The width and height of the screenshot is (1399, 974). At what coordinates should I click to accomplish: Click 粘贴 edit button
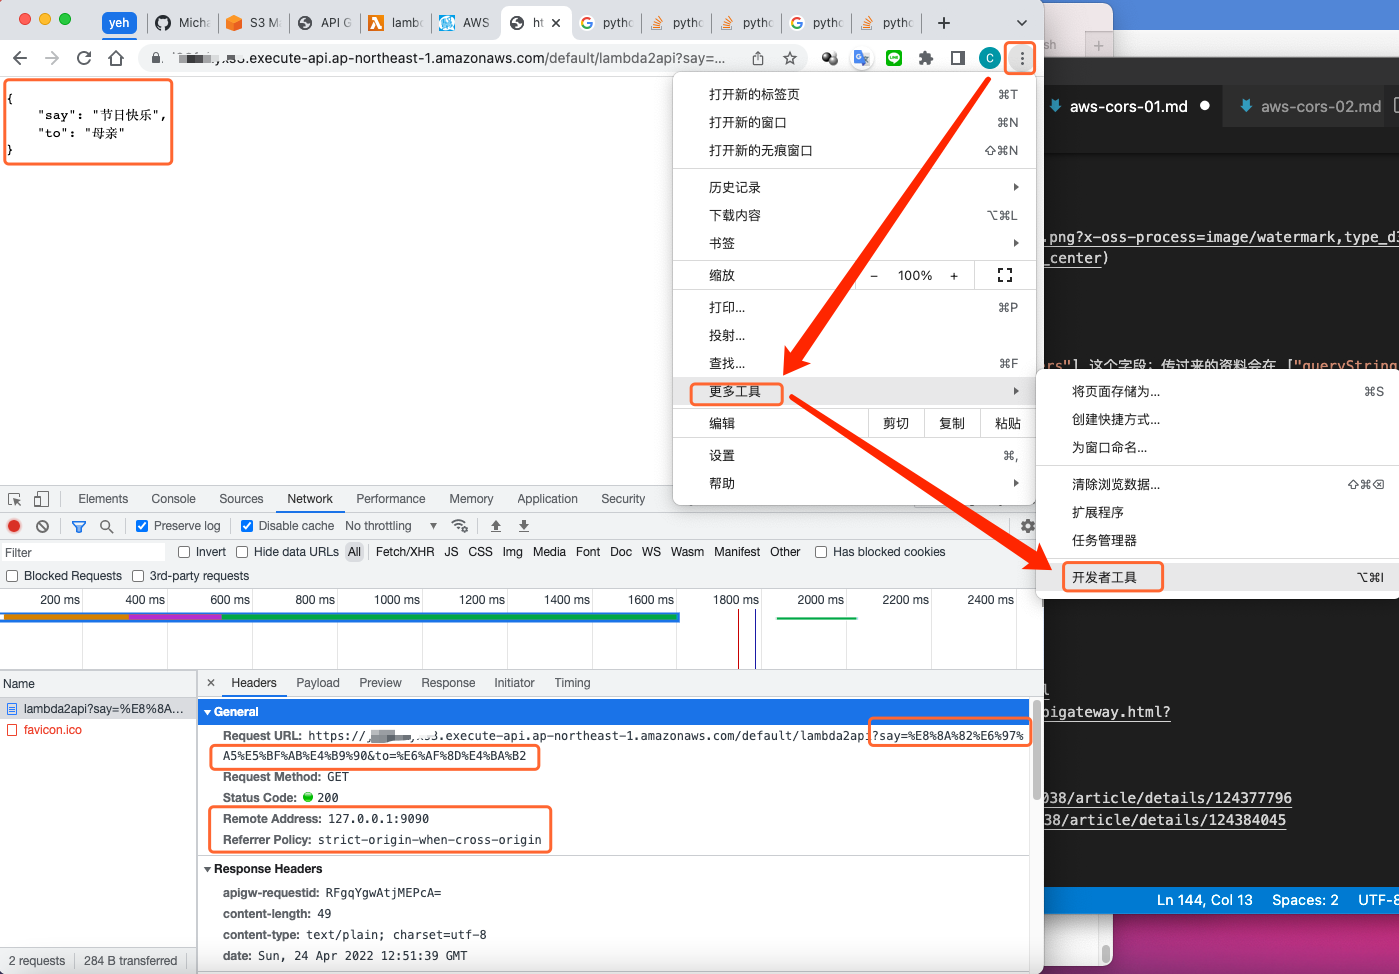click(x=1008, y=423)
